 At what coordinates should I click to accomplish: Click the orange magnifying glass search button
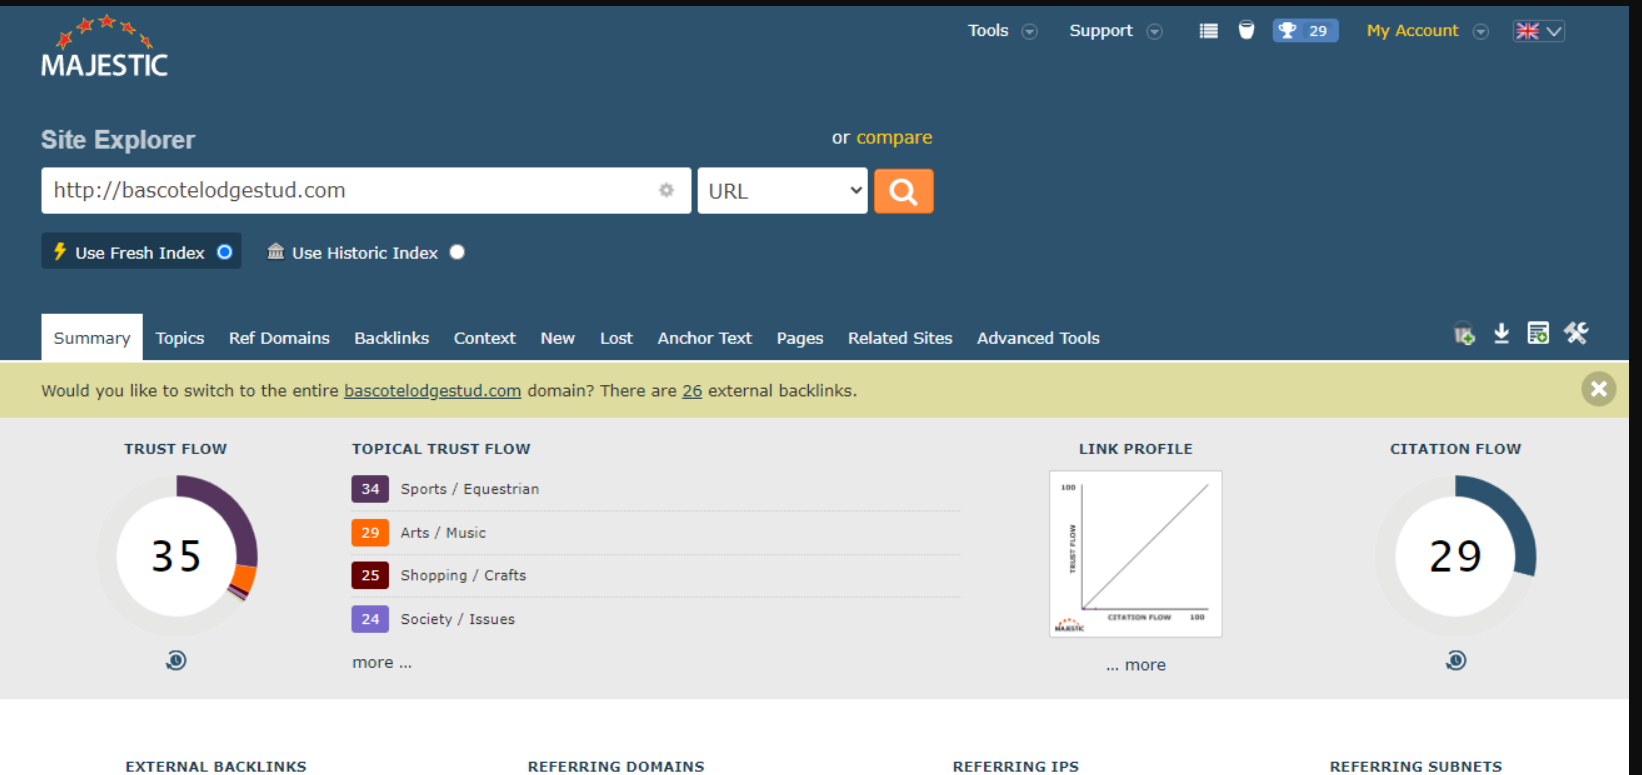tap(904, 191)
